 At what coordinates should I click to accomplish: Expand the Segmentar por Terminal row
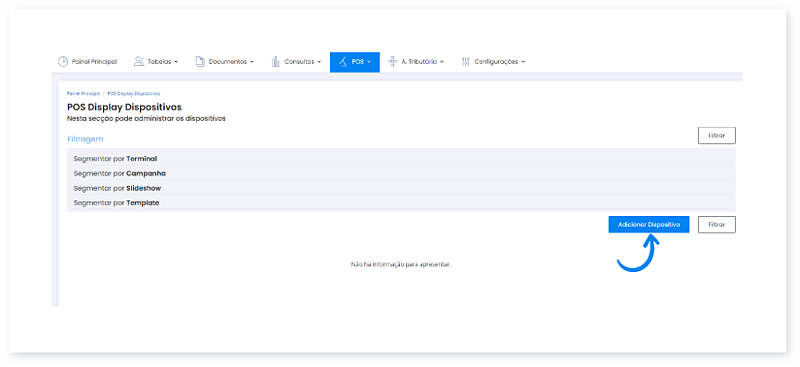401,159
